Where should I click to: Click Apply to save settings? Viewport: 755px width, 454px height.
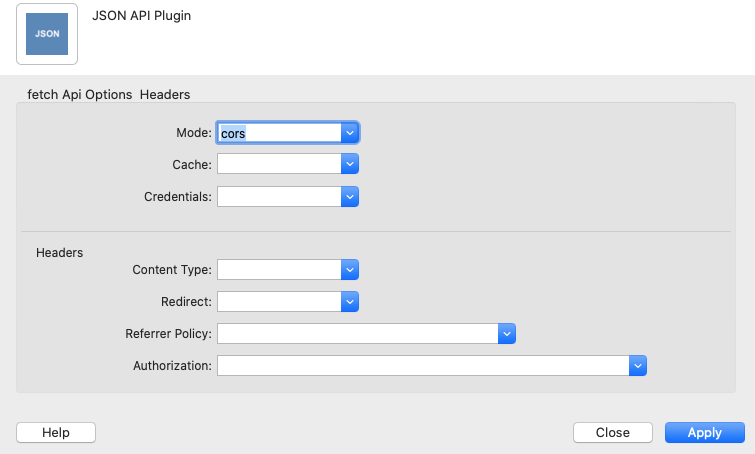tap(704, 432)
